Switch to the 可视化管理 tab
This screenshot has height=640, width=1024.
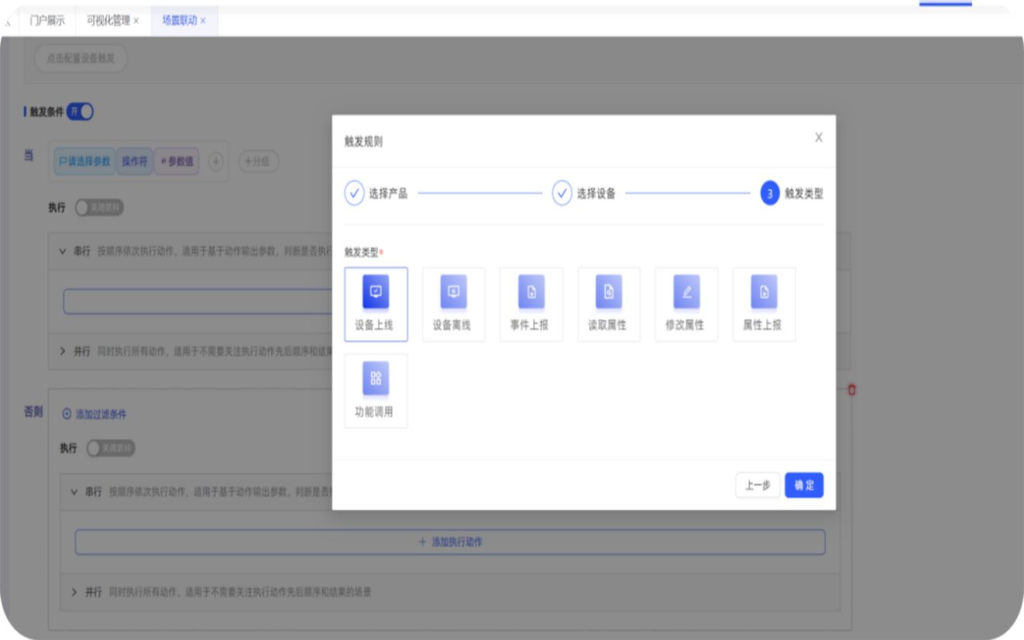108,20
